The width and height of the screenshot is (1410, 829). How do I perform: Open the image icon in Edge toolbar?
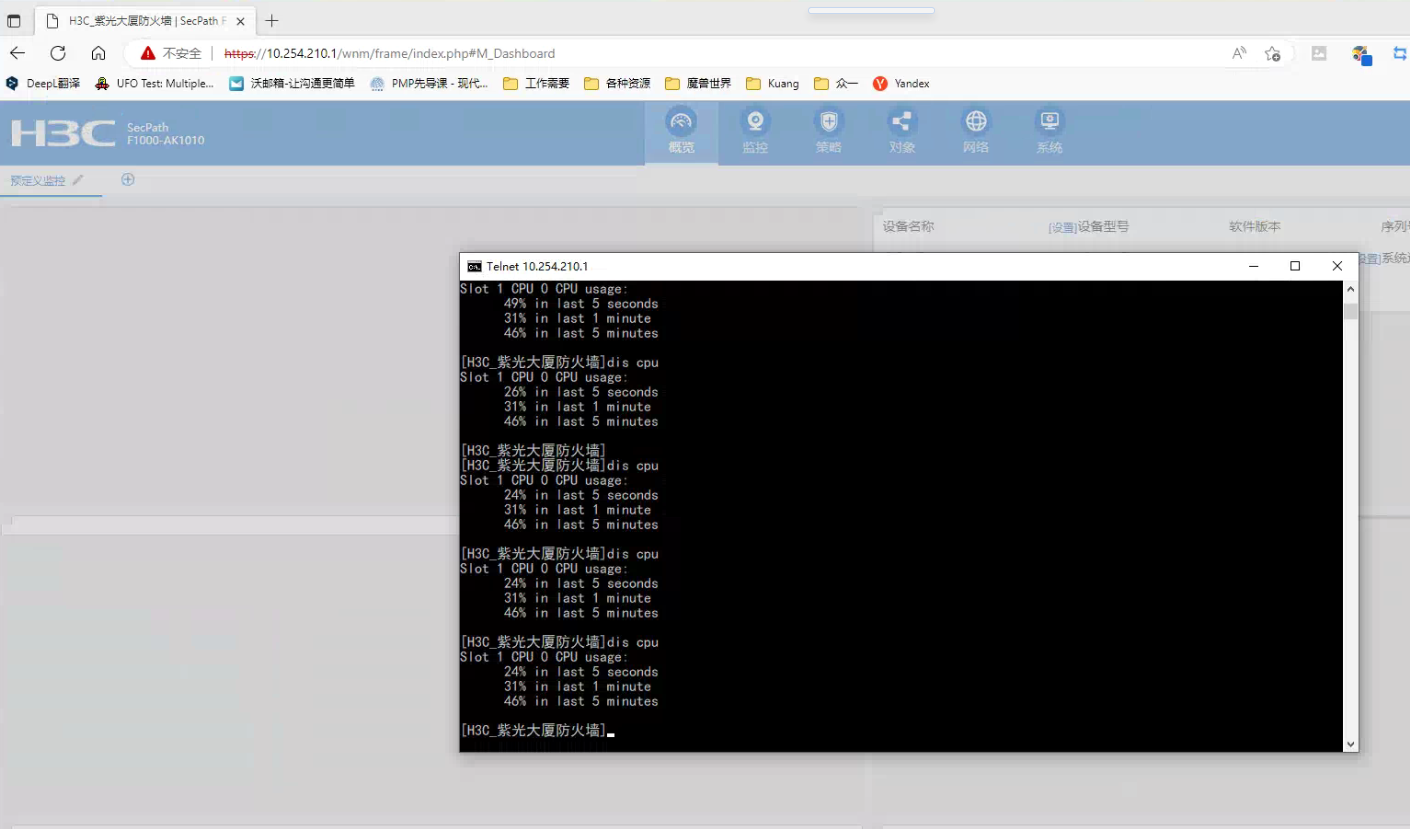click(x=1319, y=53)
